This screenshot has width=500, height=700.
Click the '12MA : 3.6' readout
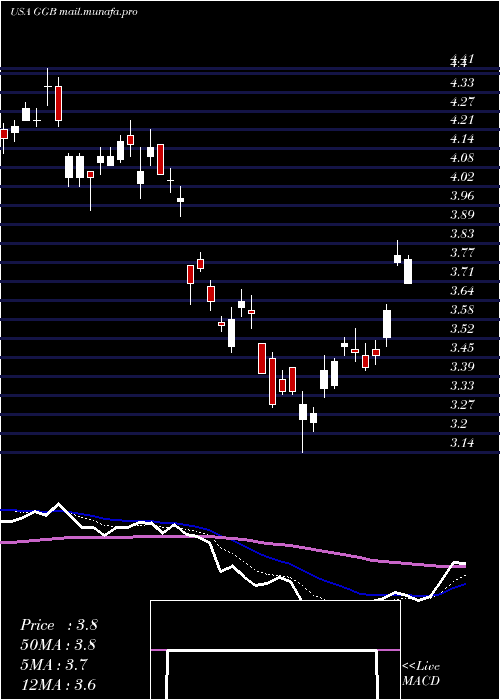(59, 685)
